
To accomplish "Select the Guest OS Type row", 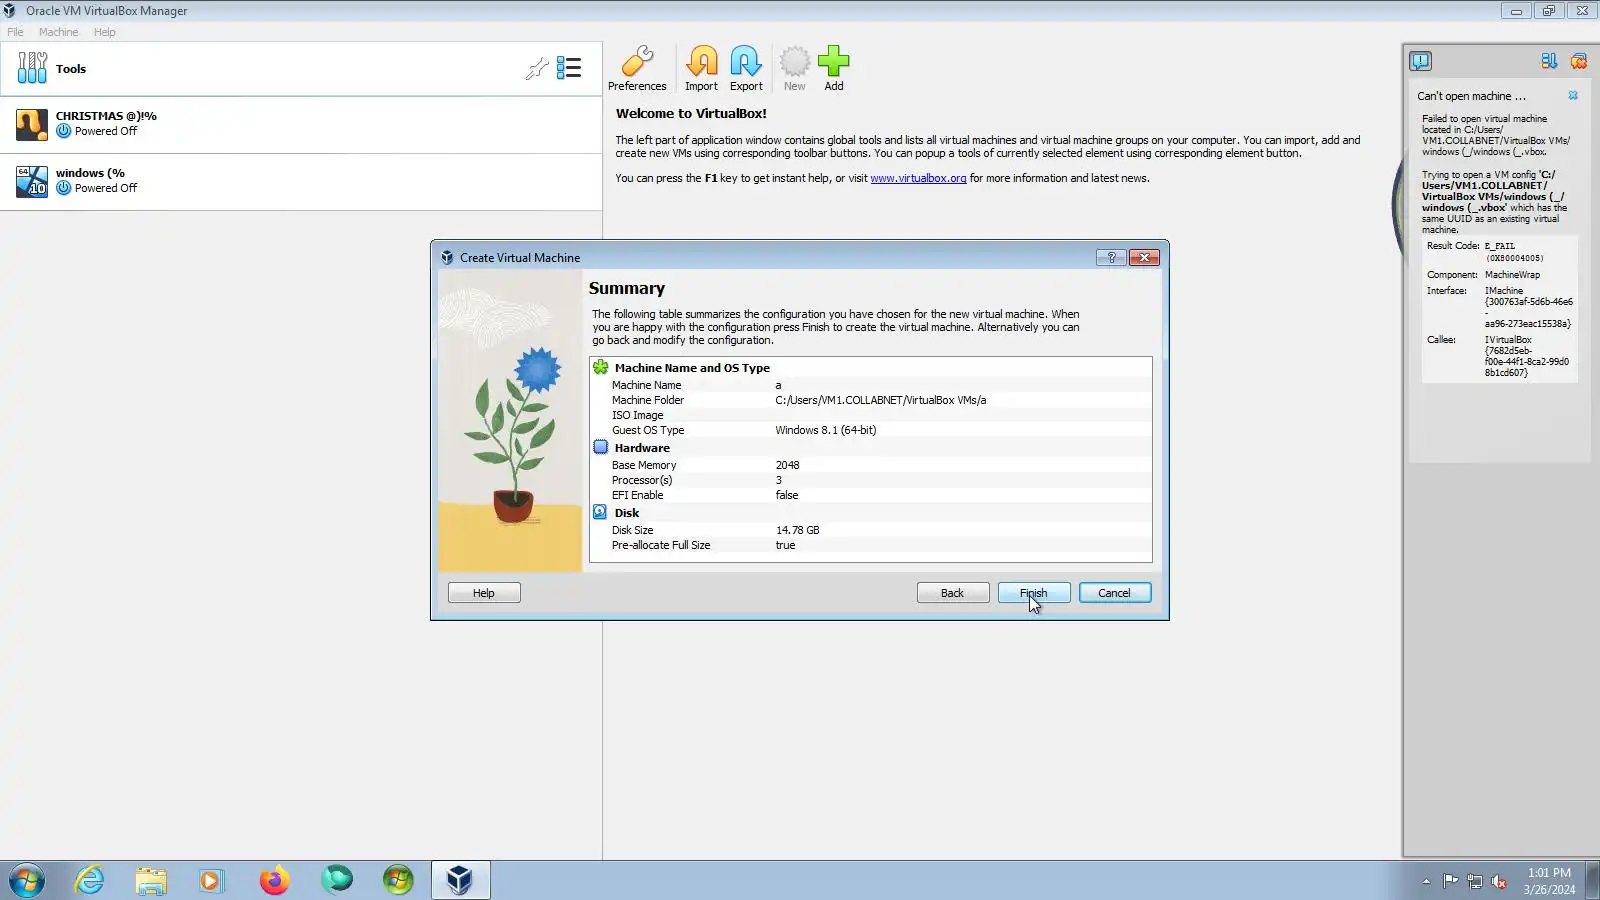I will click(x=871, y=430).
